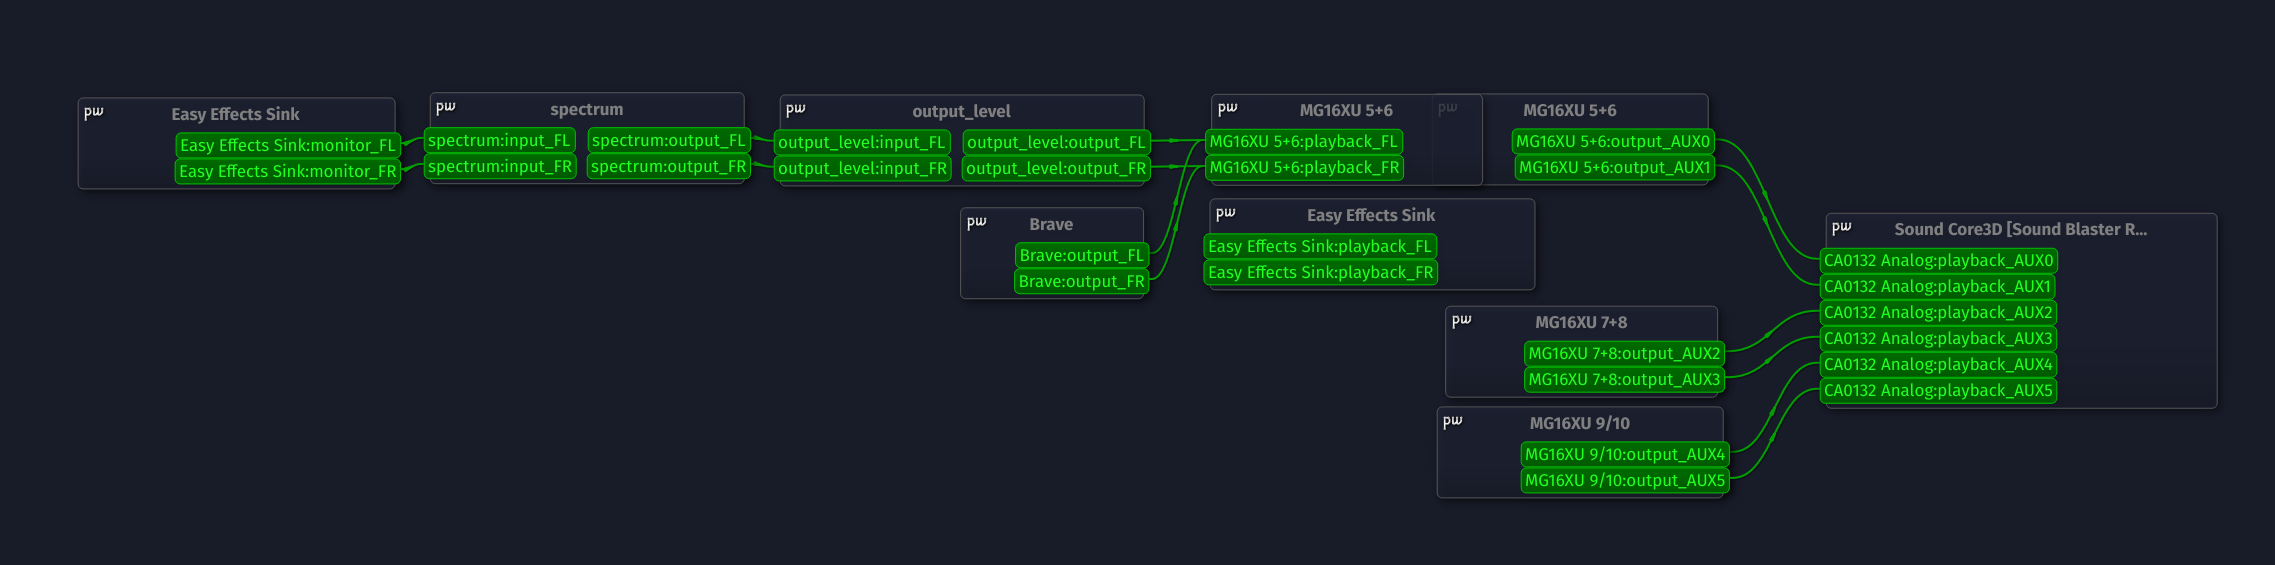Select the MG16XU 5+6:playback_FL port

[1304, 141]
